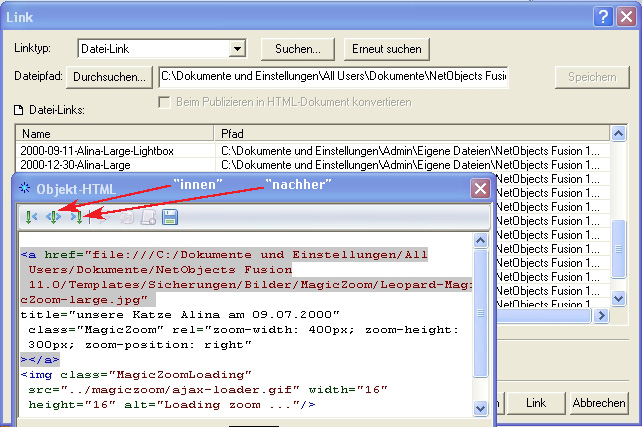Click the Suchen... button
The width and height of the screenshot is (642, 427).
point(297,48)
